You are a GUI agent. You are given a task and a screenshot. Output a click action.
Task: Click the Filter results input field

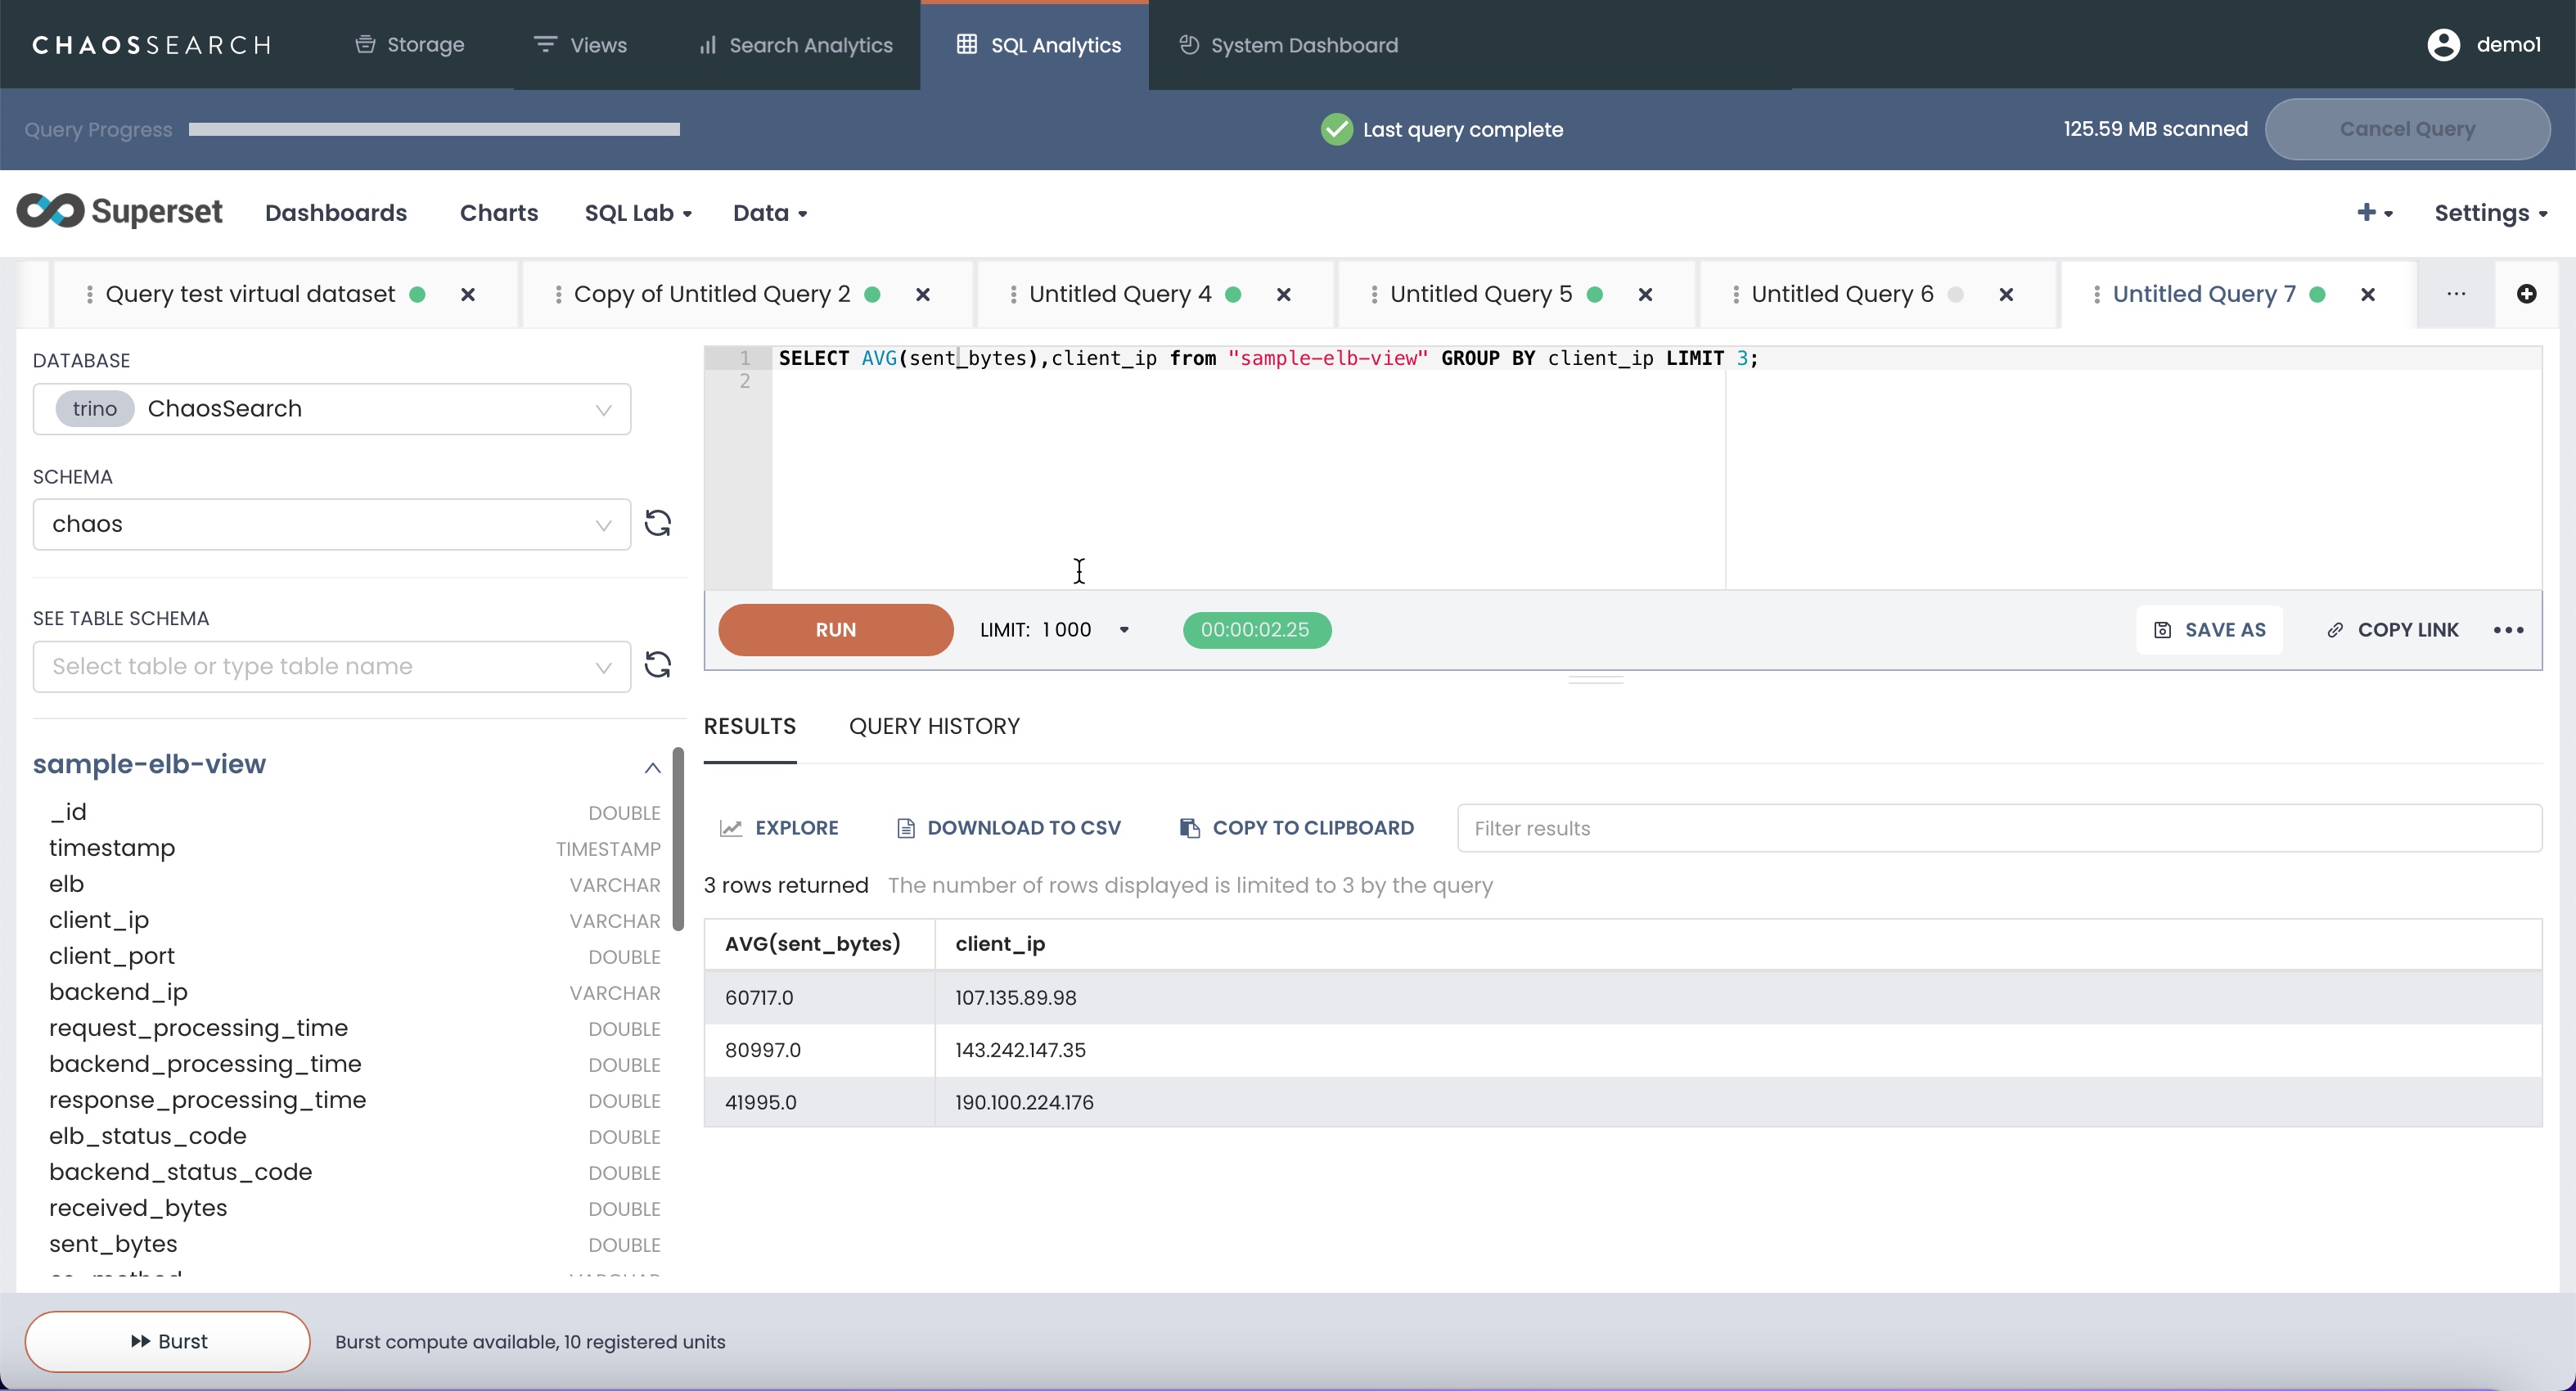[1998, 828]
